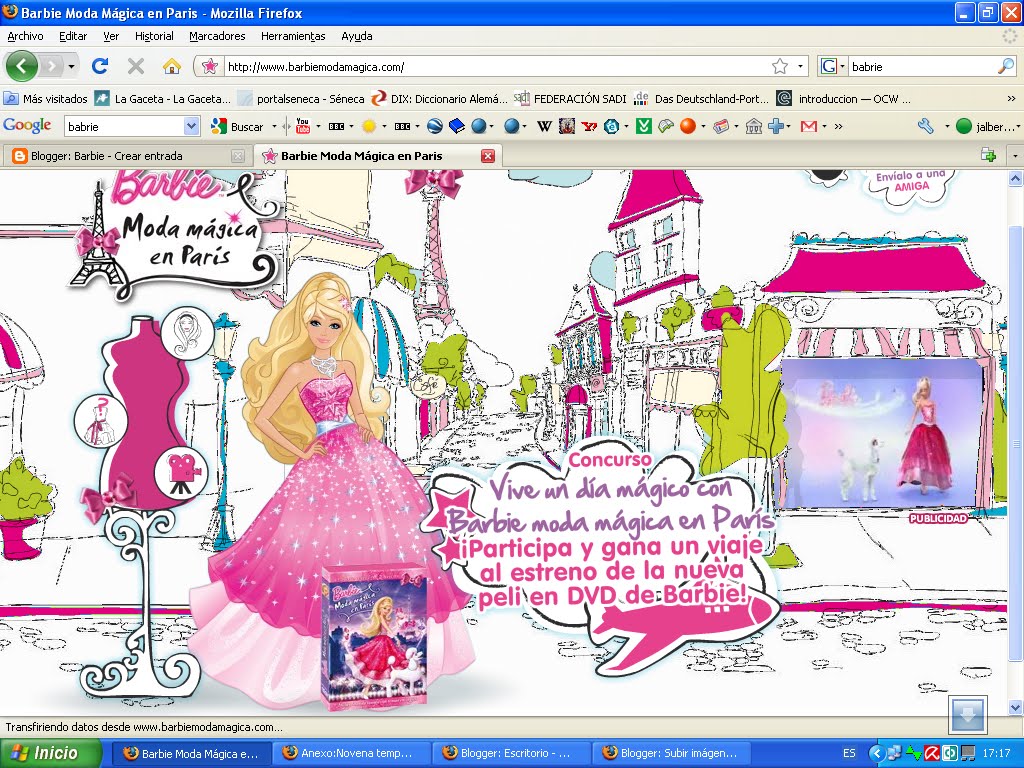Viewport: 1024px width, 768px height.
Task: Open the list all tabs dropdown
Action: (x=1014, y=155)
